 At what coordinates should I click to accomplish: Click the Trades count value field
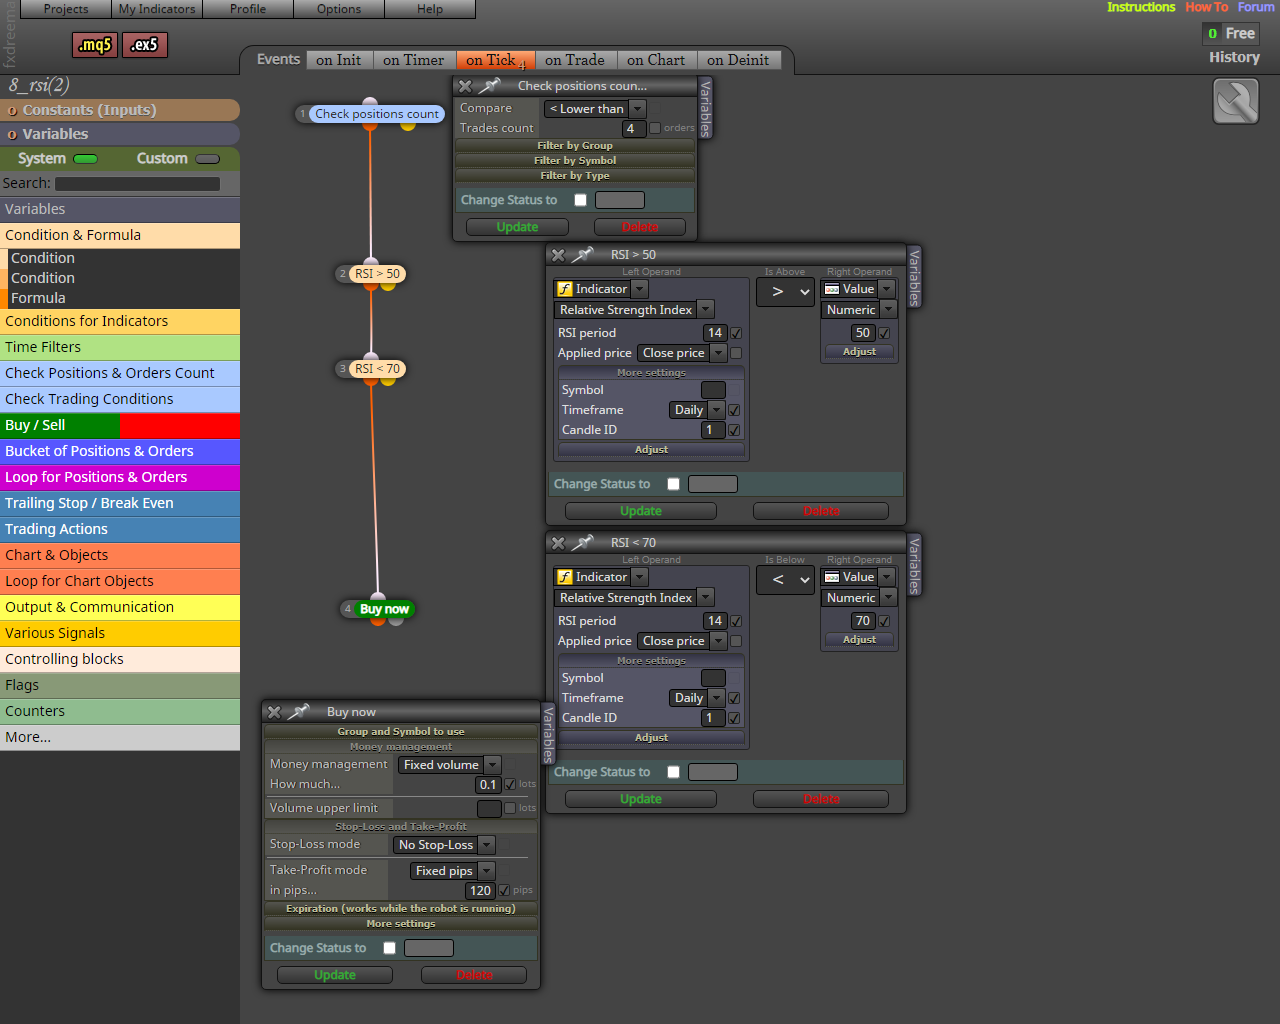tap(635, 128)
